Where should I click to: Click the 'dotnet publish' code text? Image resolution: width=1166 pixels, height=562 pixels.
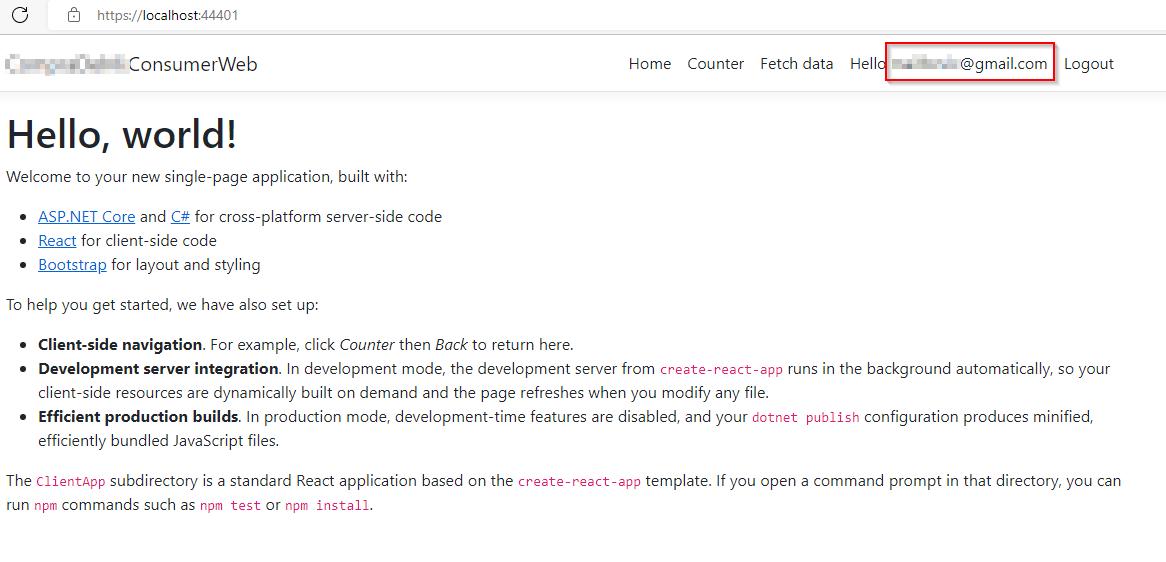pyautogui.click(x=806, y=417)
